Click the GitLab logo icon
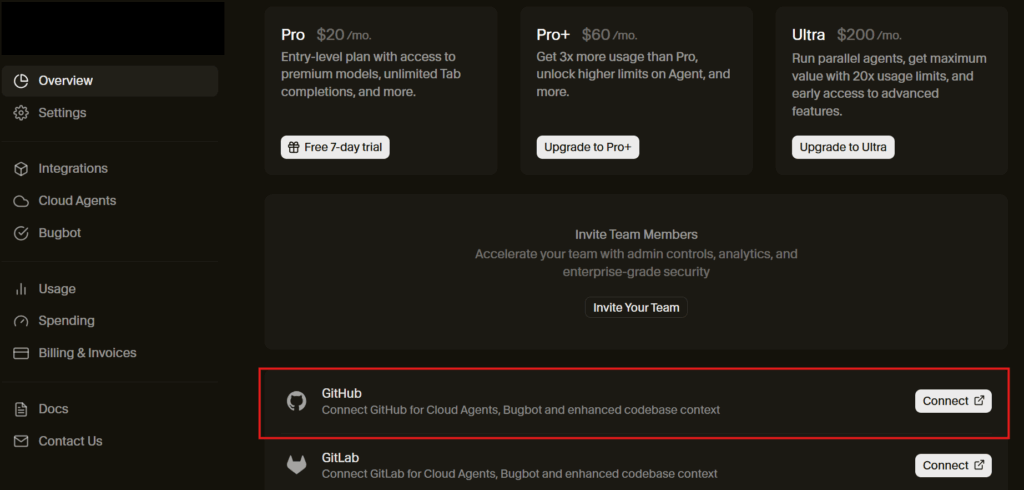1024x490 pixels. [x=297, y=465]
